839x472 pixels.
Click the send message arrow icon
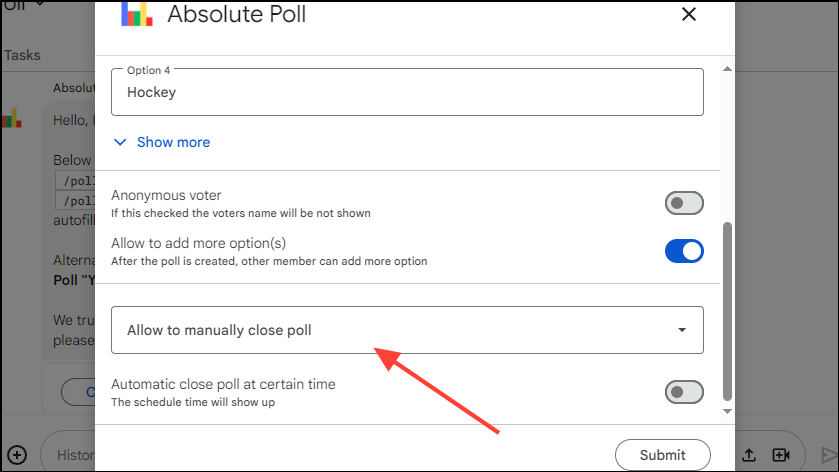tap(828, 455)
